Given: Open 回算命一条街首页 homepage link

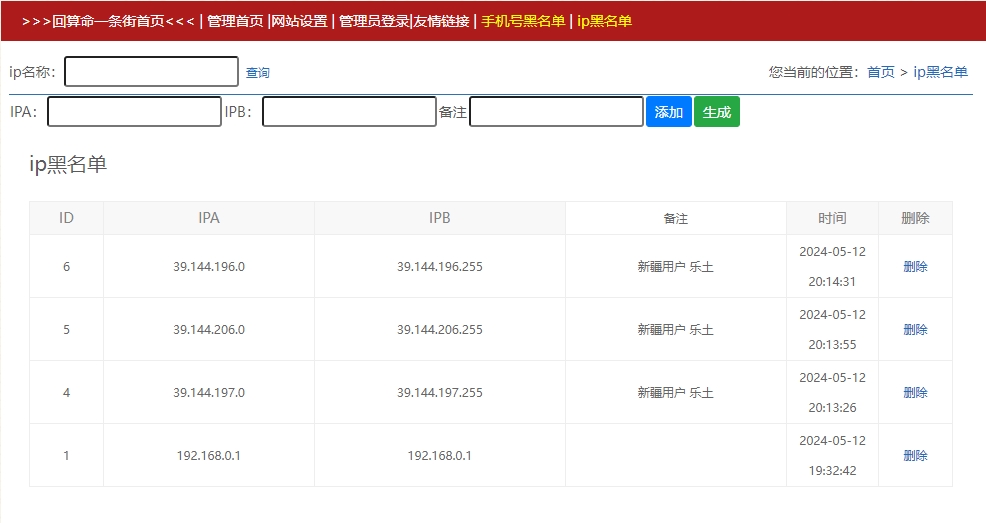Looking at the screenshot, I should coord(108,21).
